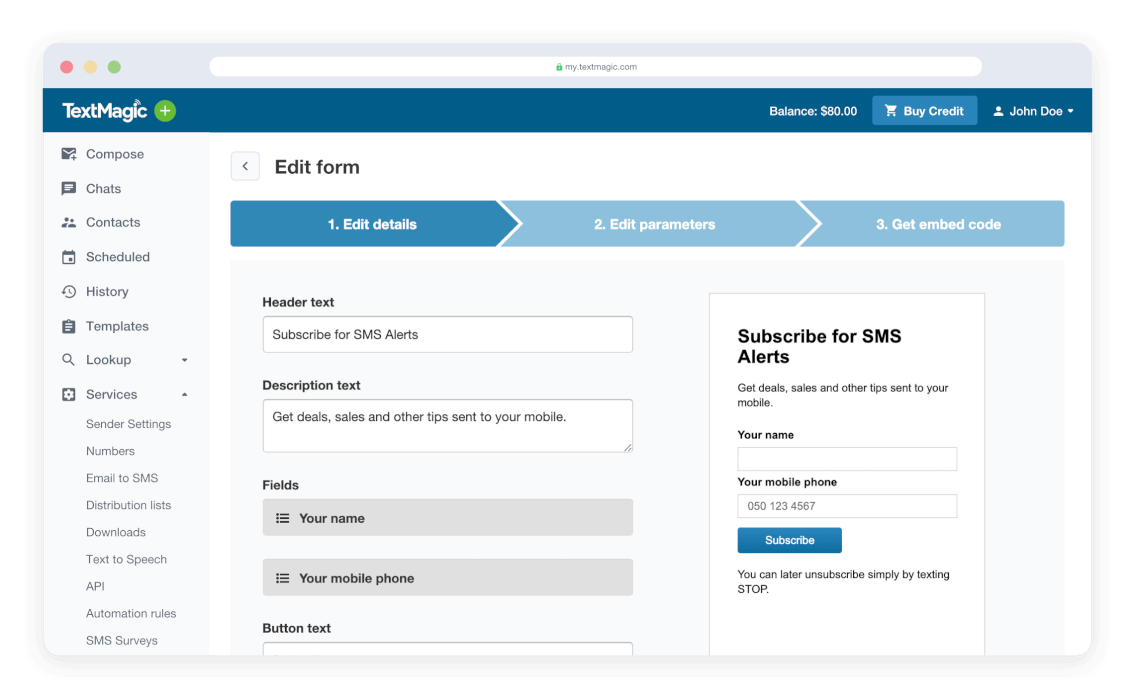Go to the 2. Edit parameters step

pos(654,224)
